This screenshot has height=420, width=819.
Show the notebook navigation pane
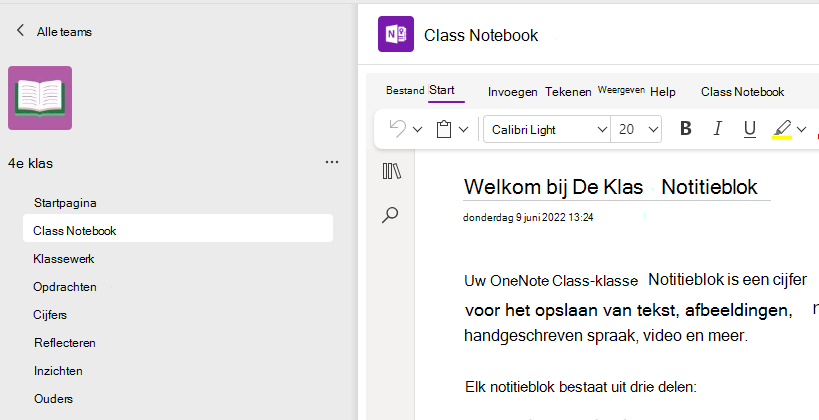392,171
